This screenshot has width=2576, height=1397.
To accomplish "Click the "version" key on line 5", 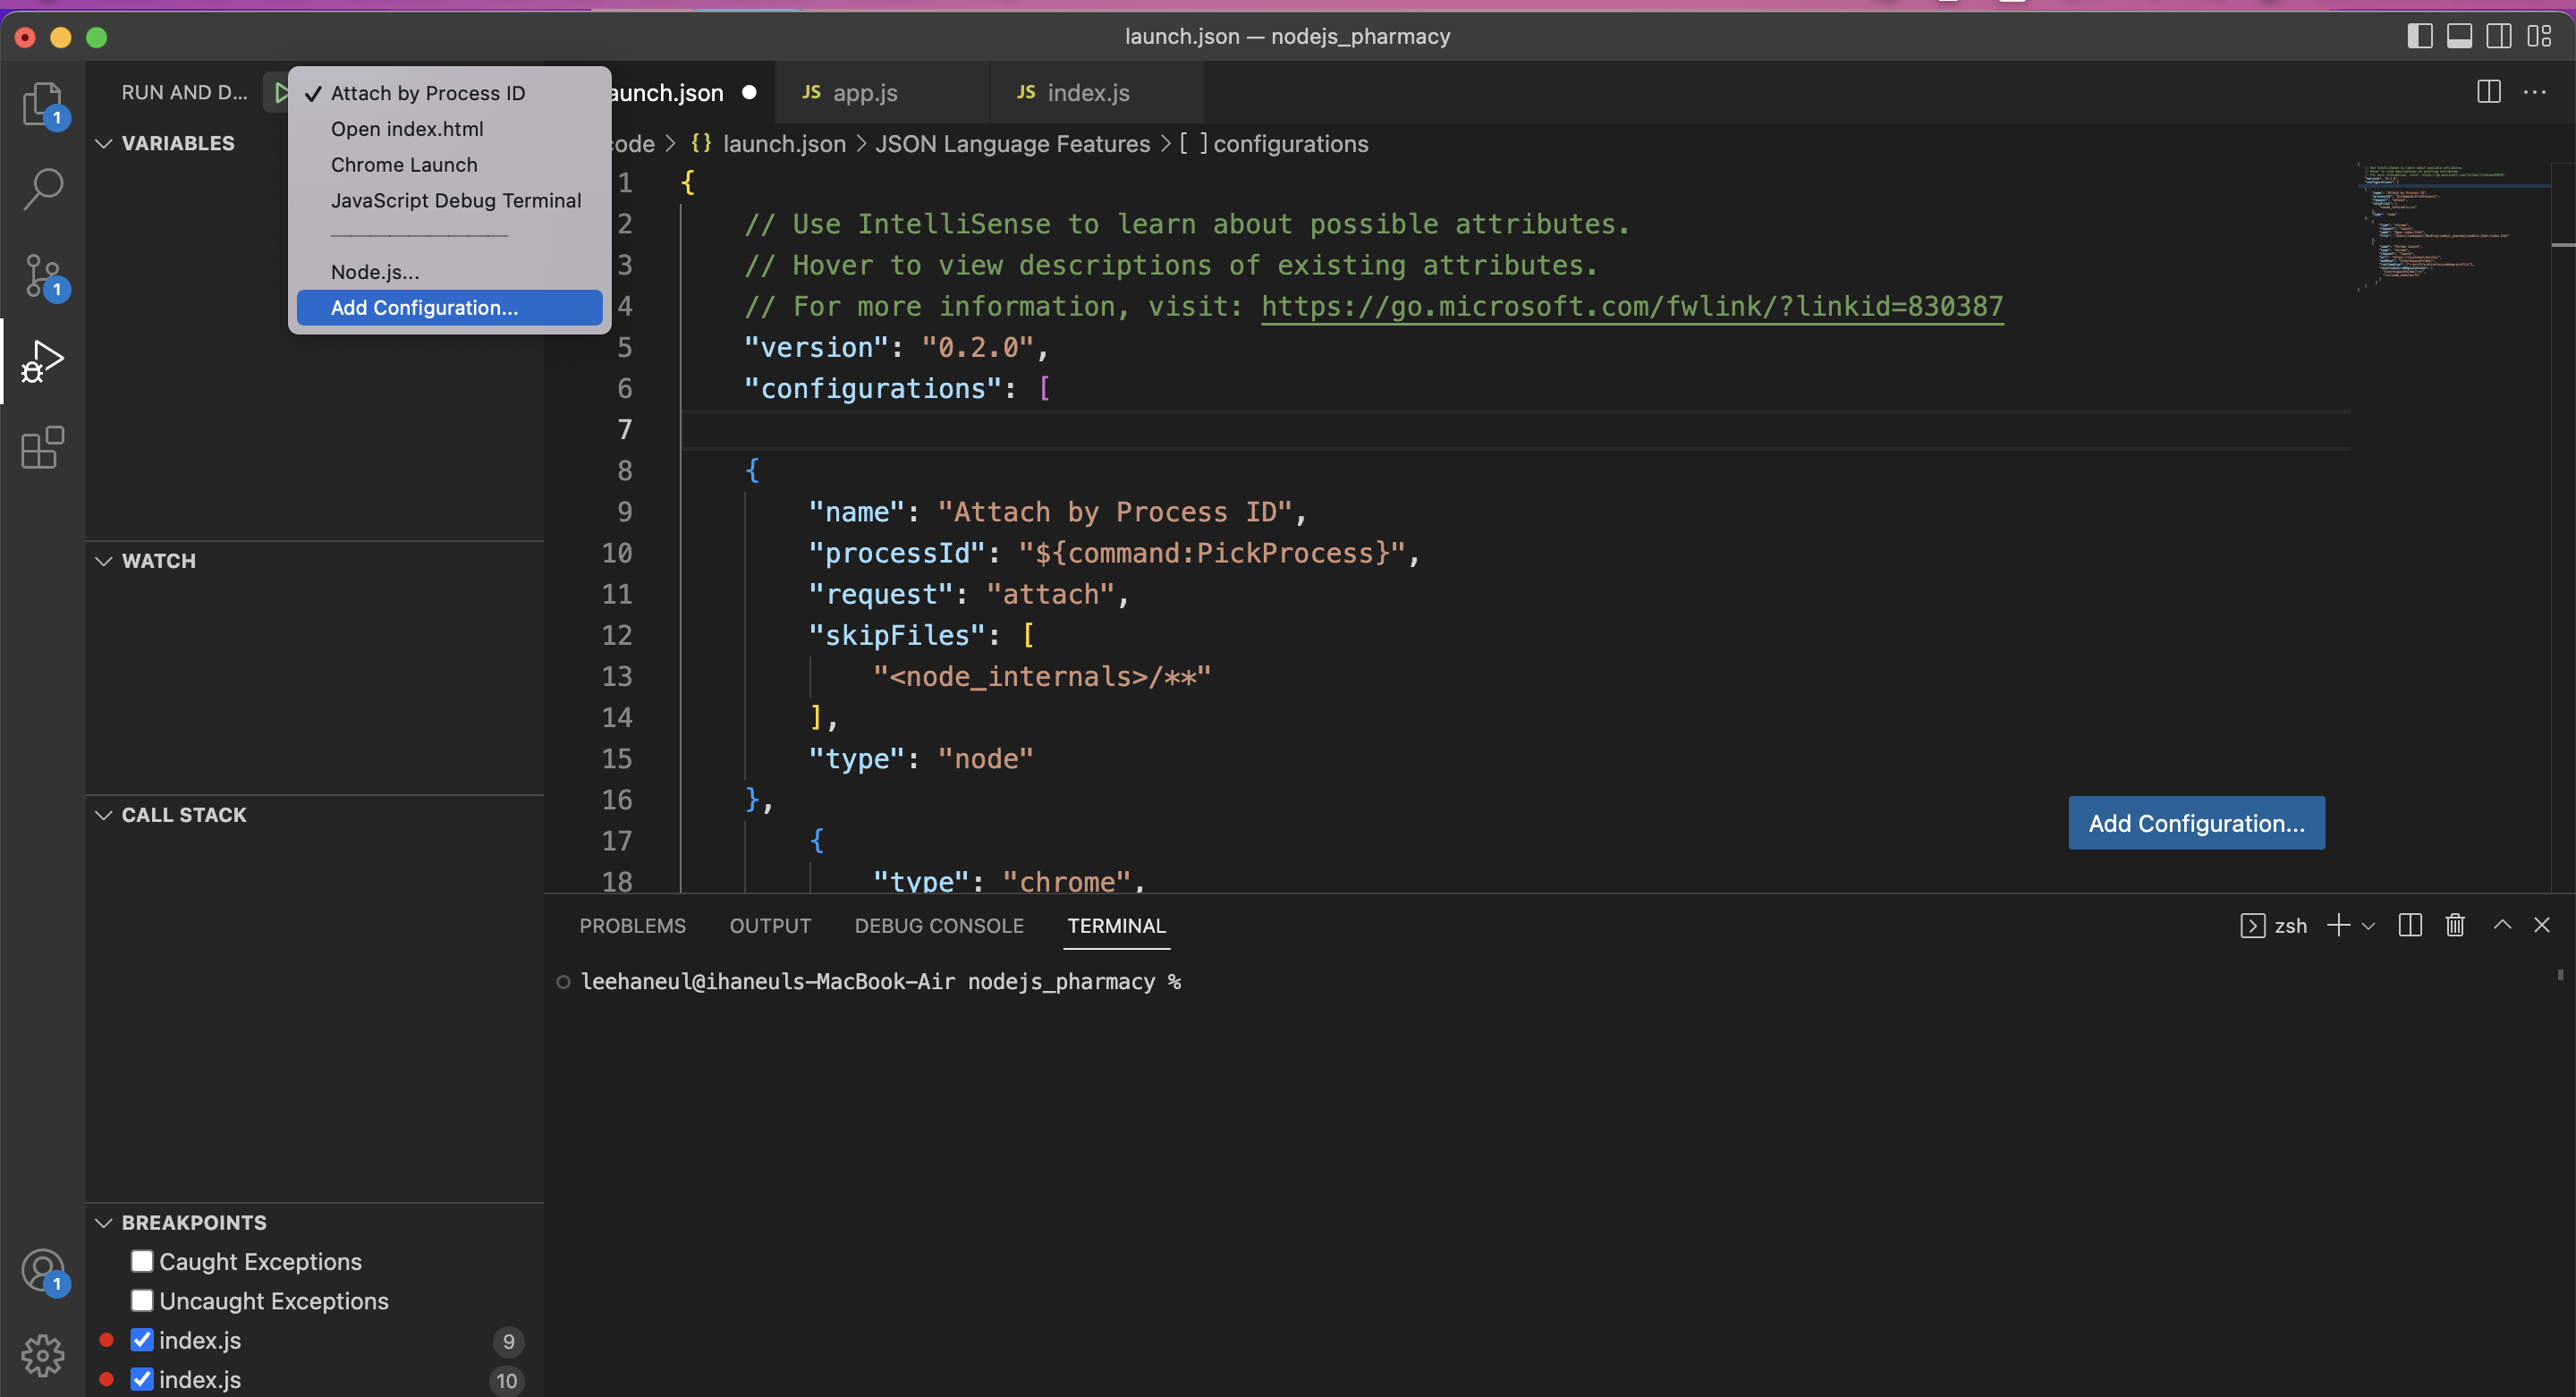I will 816,347.
